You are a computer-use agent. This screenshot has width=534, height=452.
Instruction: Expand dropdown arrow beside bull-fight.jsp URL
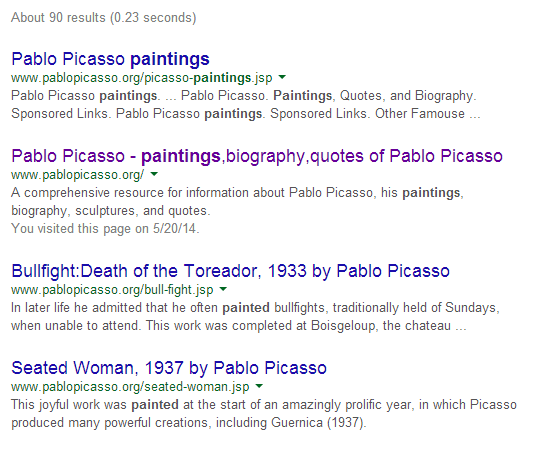(223, 289)
